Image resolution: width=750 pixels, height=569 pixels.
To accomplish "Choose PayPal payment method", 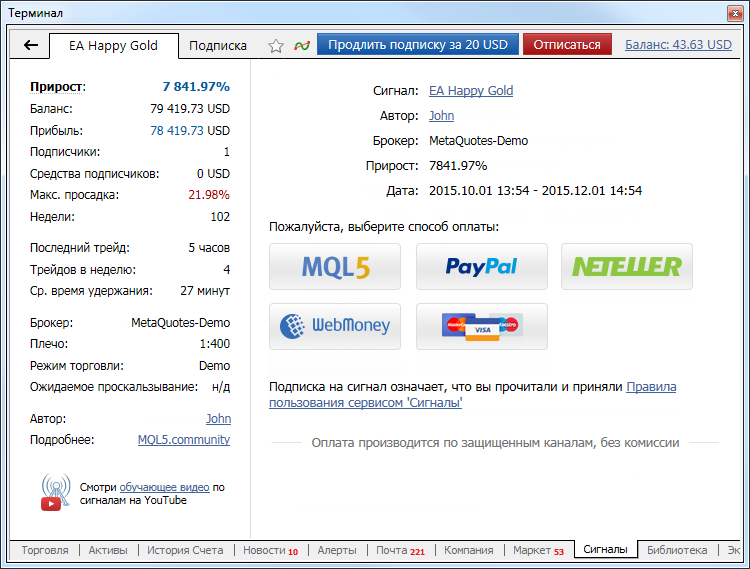I will click(482, 267).
